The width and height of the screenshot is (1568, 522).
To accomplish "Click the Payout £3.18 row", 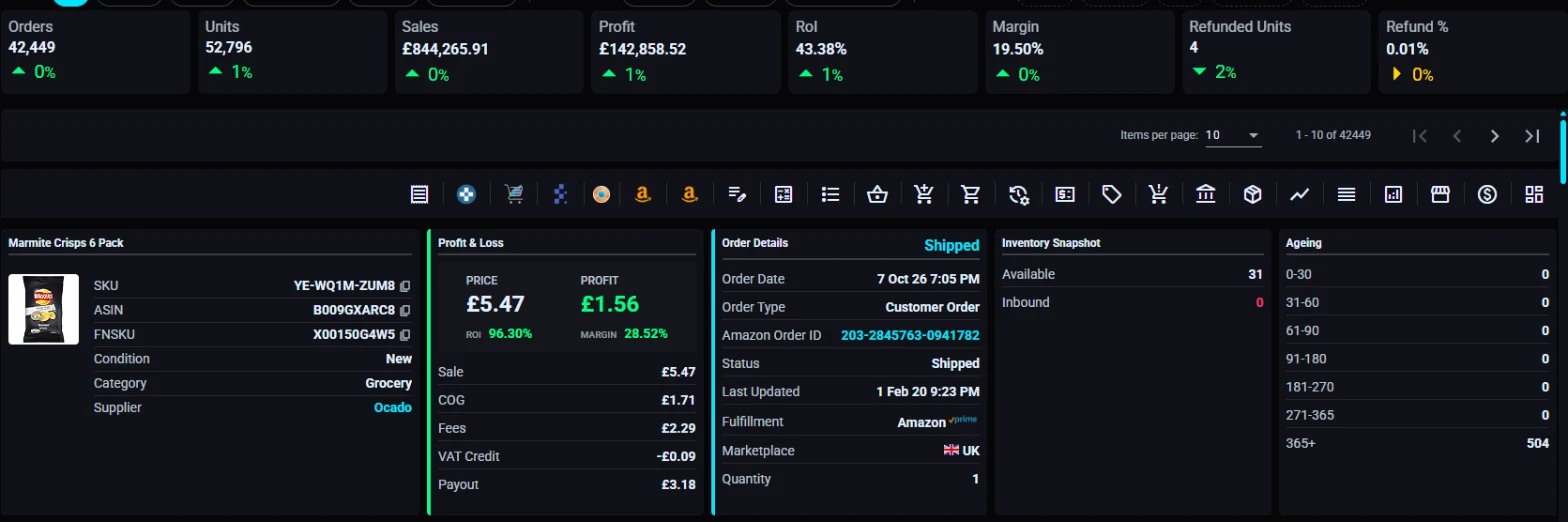I will (x=566, y=484).
